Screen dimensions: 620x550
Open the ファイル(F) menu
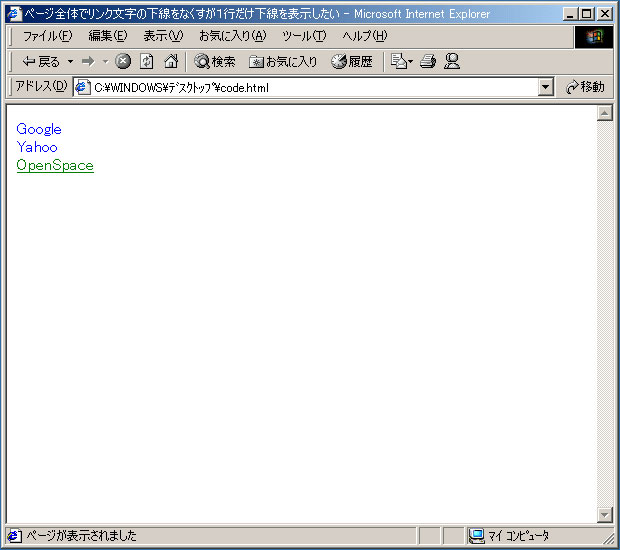tap(47, 36)
